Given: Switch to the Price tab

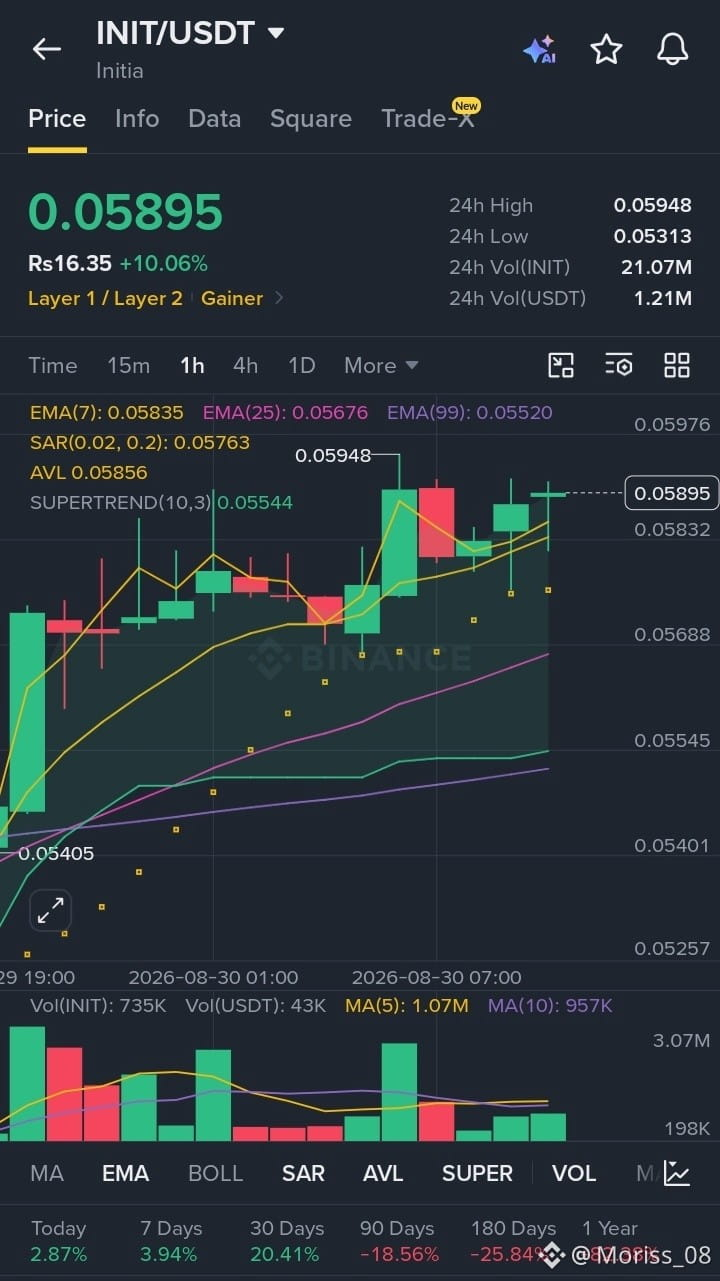Looking at the screenshot, I should pyautogui.click(x=57, y=119).
